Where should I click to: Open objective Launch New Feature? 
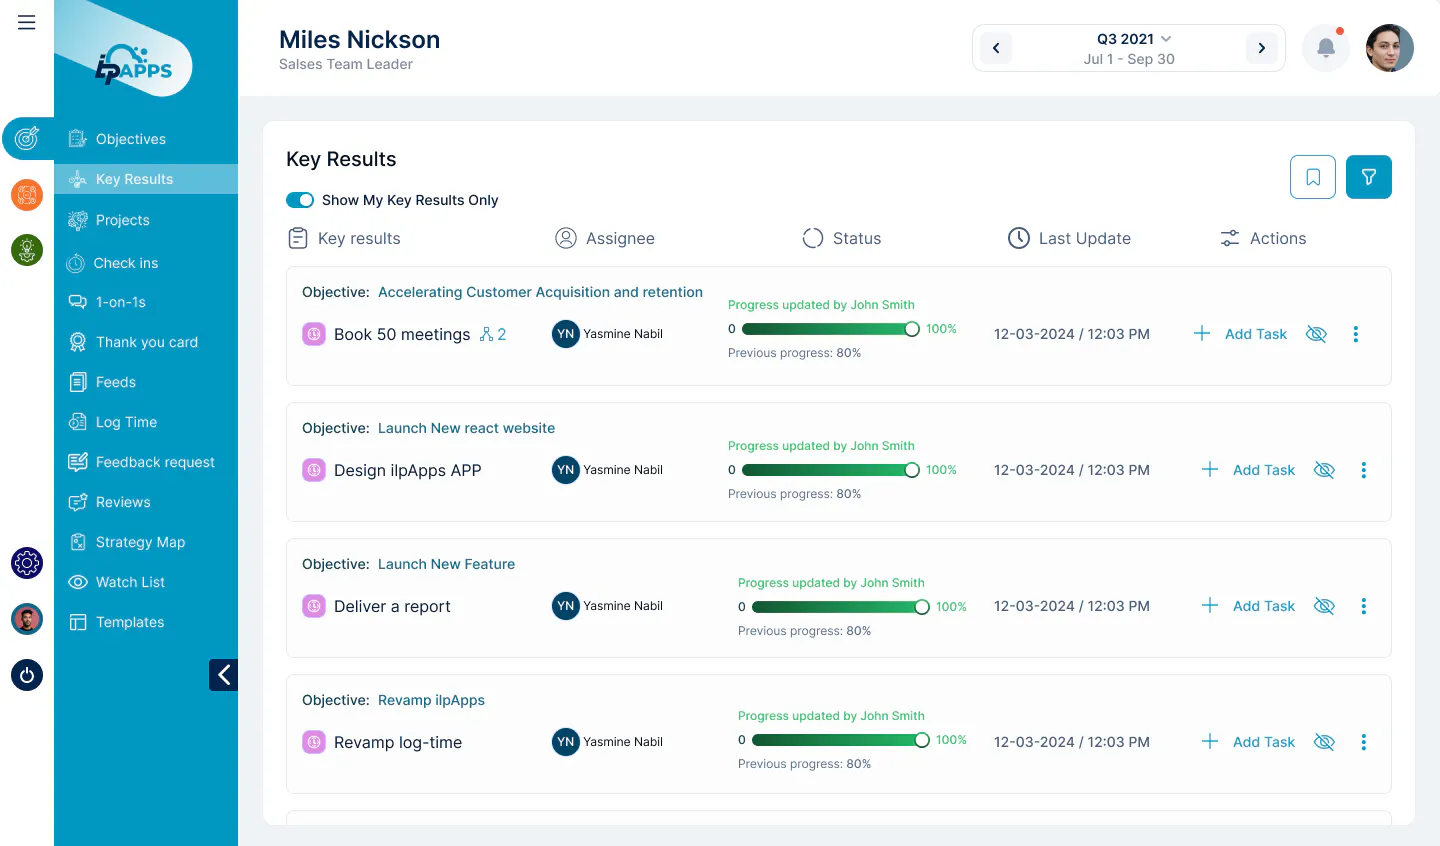coord(446,564)
